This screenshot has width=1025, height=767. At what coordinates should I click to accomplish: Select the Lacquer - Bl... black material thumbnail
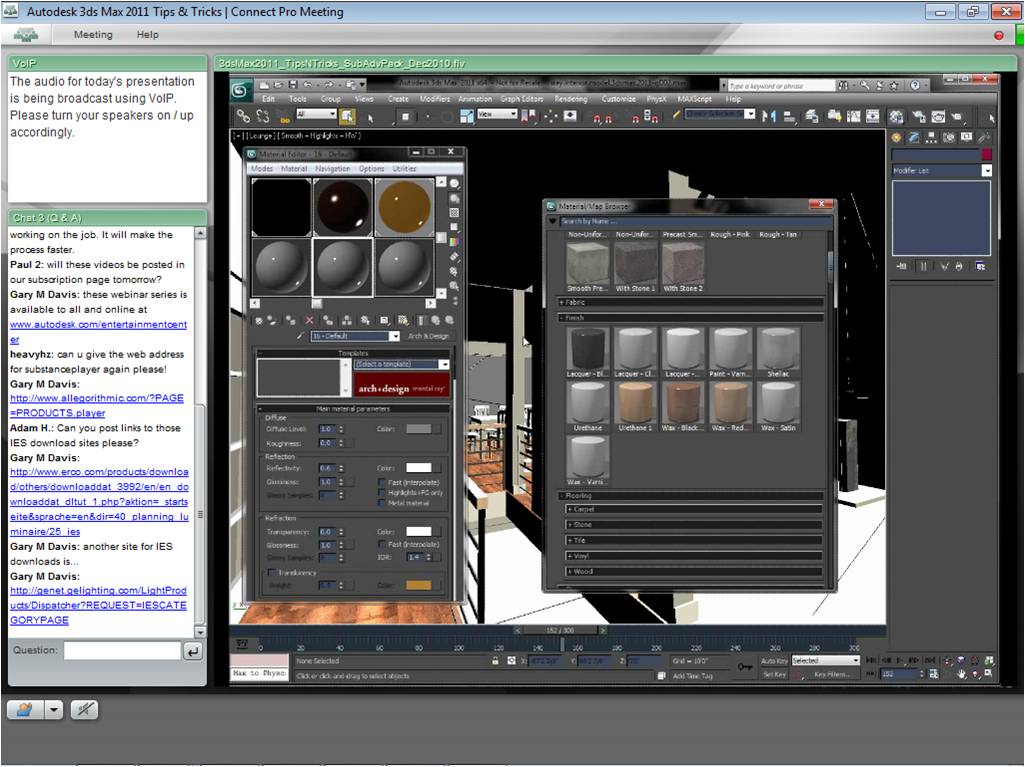point(588,353)
